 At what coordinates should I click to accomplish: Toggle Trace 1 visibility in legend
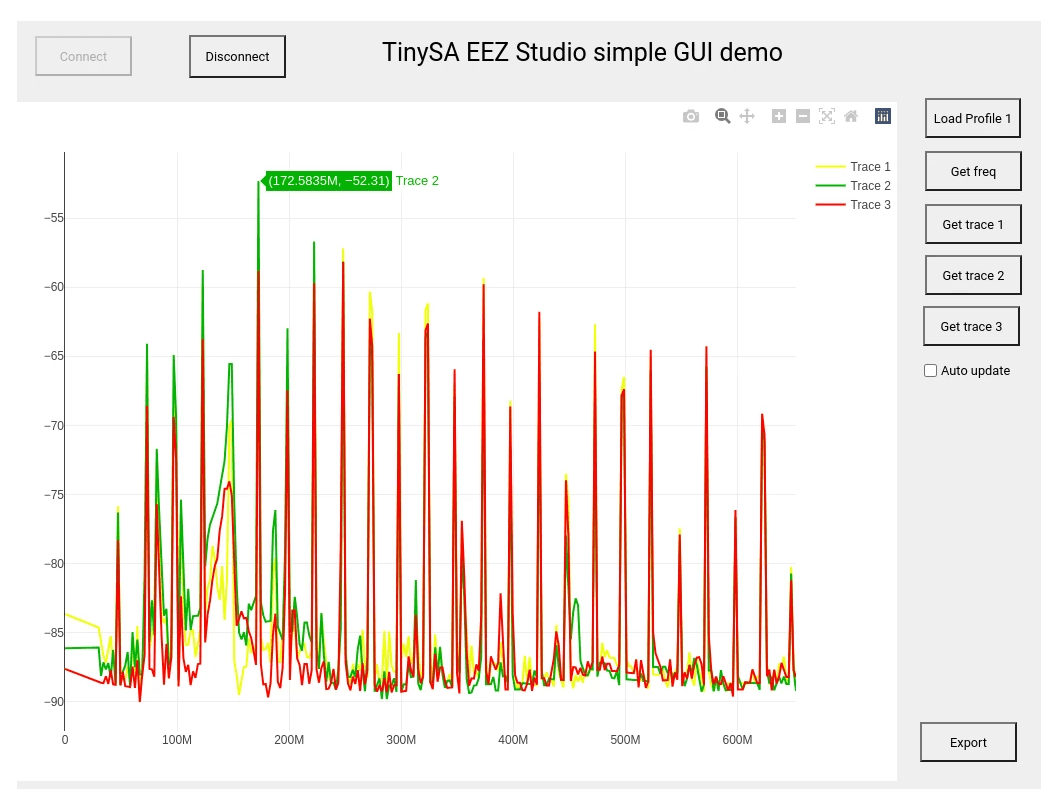(x=853, y=166)
